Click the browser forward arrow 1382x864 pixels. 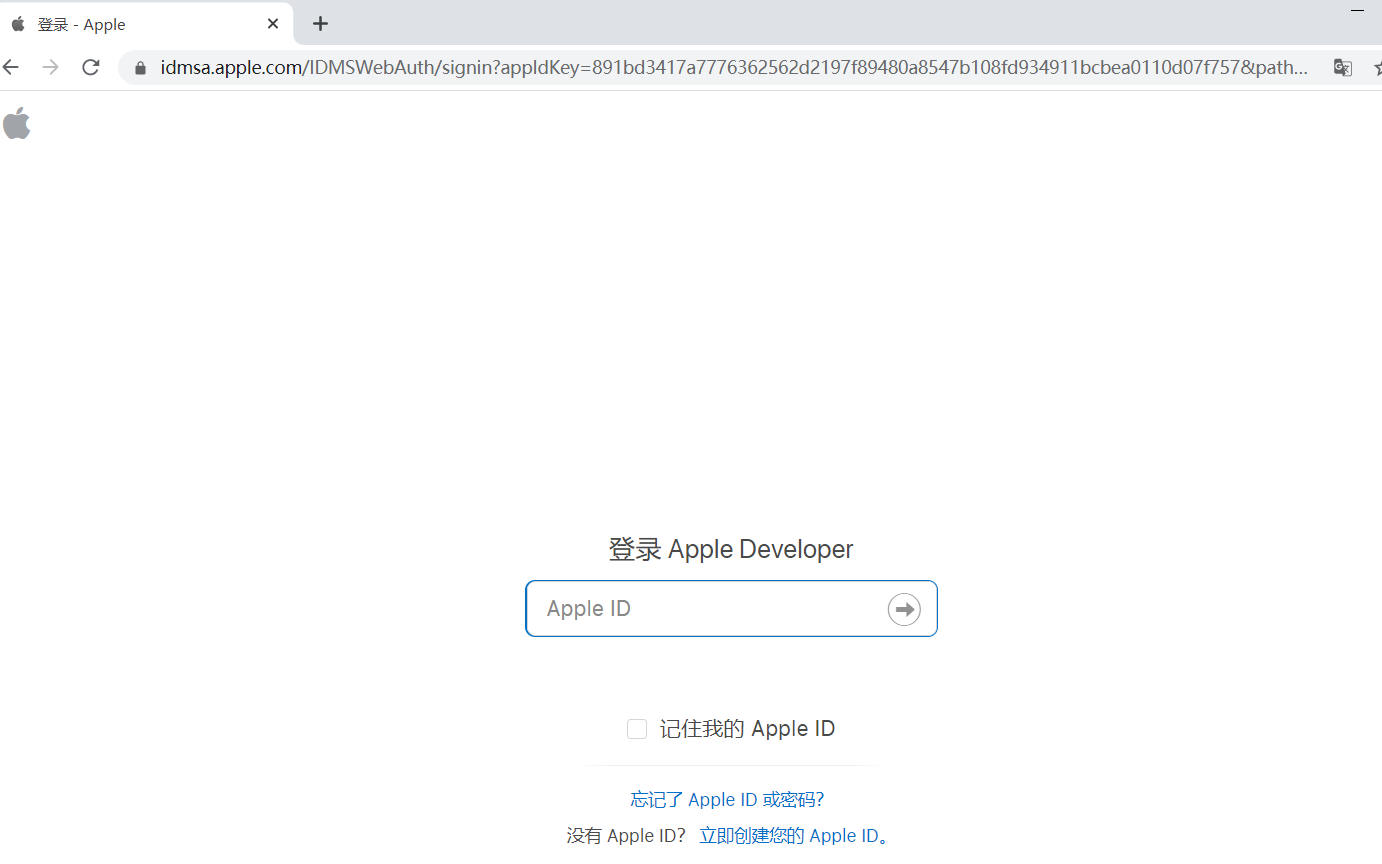51,67
